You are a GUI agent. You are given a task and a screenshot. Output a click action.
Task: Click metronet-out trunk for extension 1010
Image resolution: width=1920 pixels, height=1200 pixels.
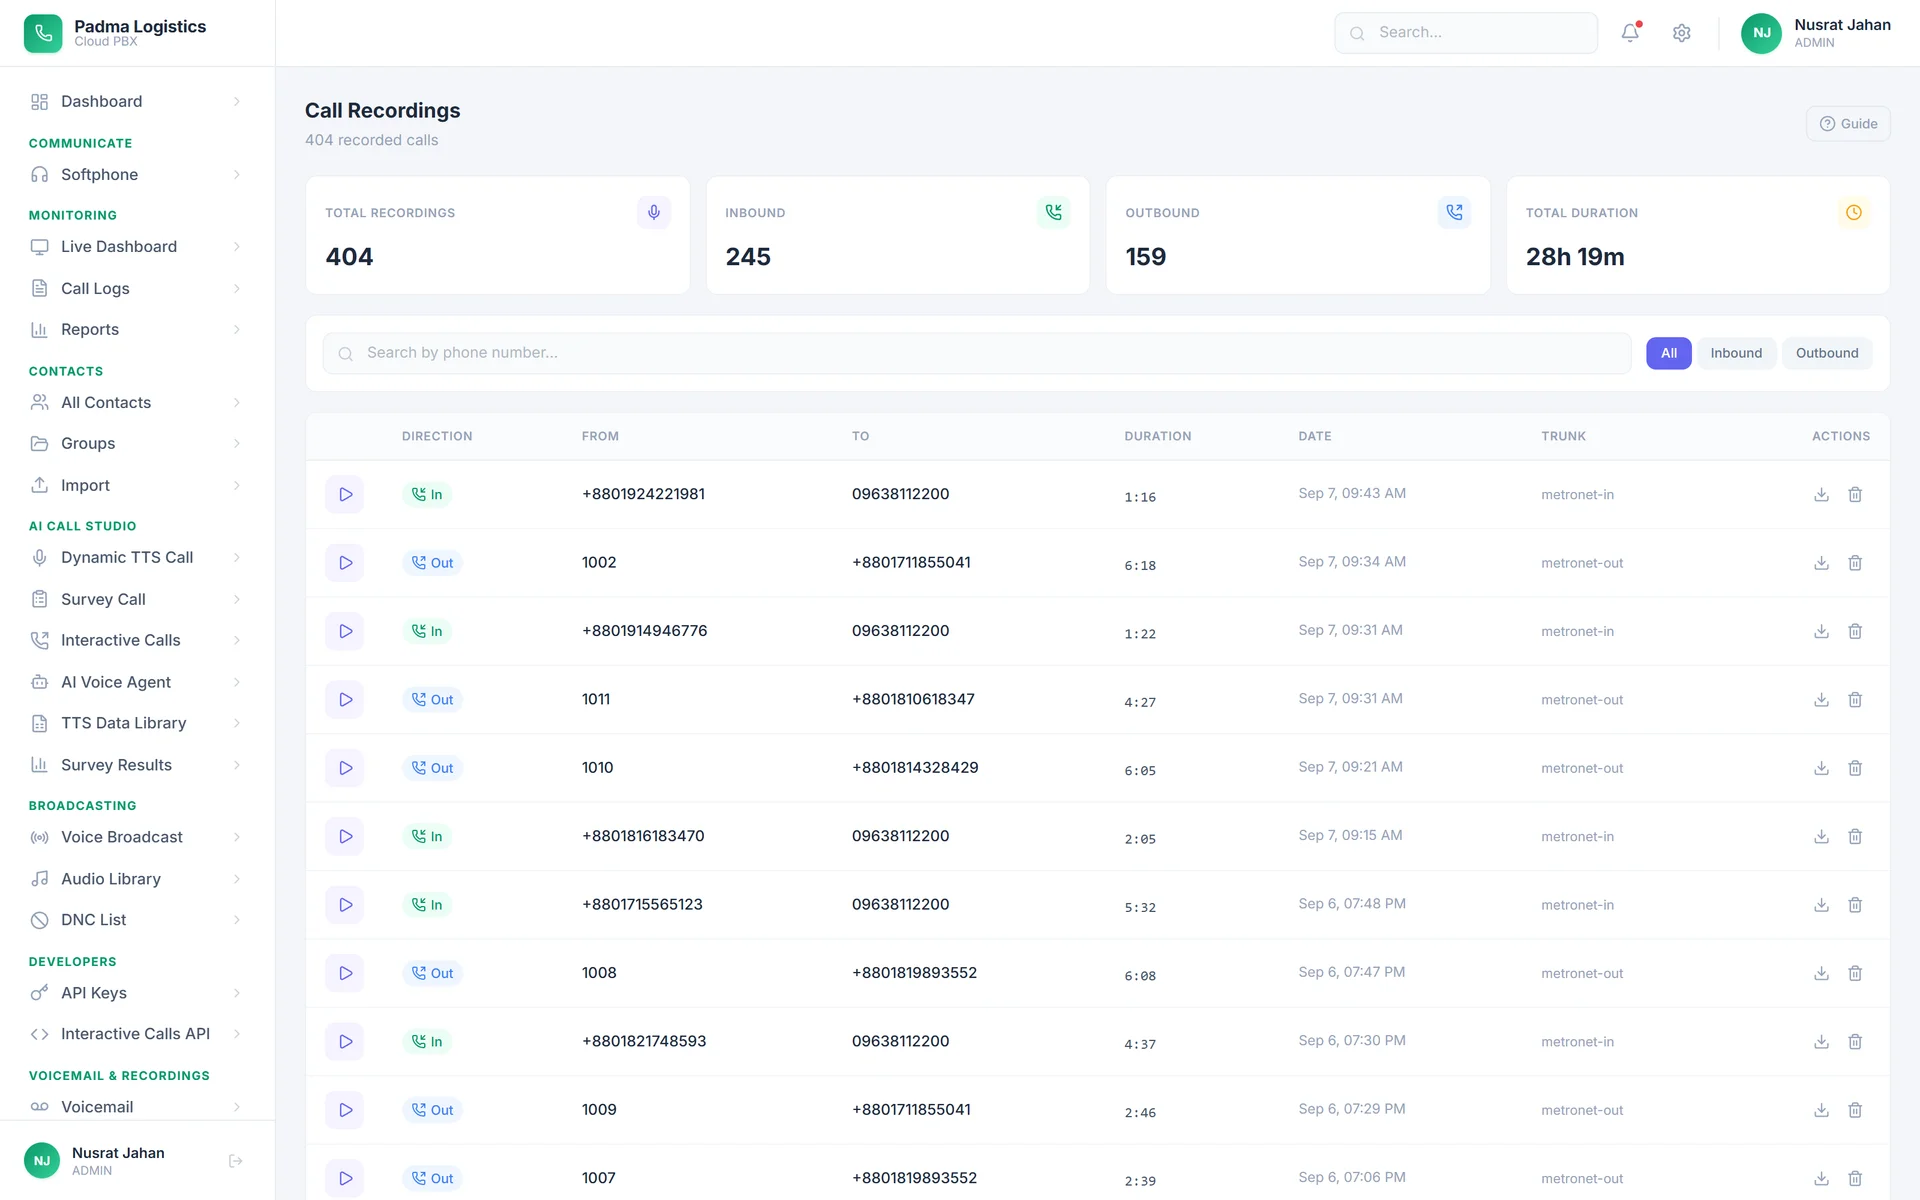[x=1582, y=768]
